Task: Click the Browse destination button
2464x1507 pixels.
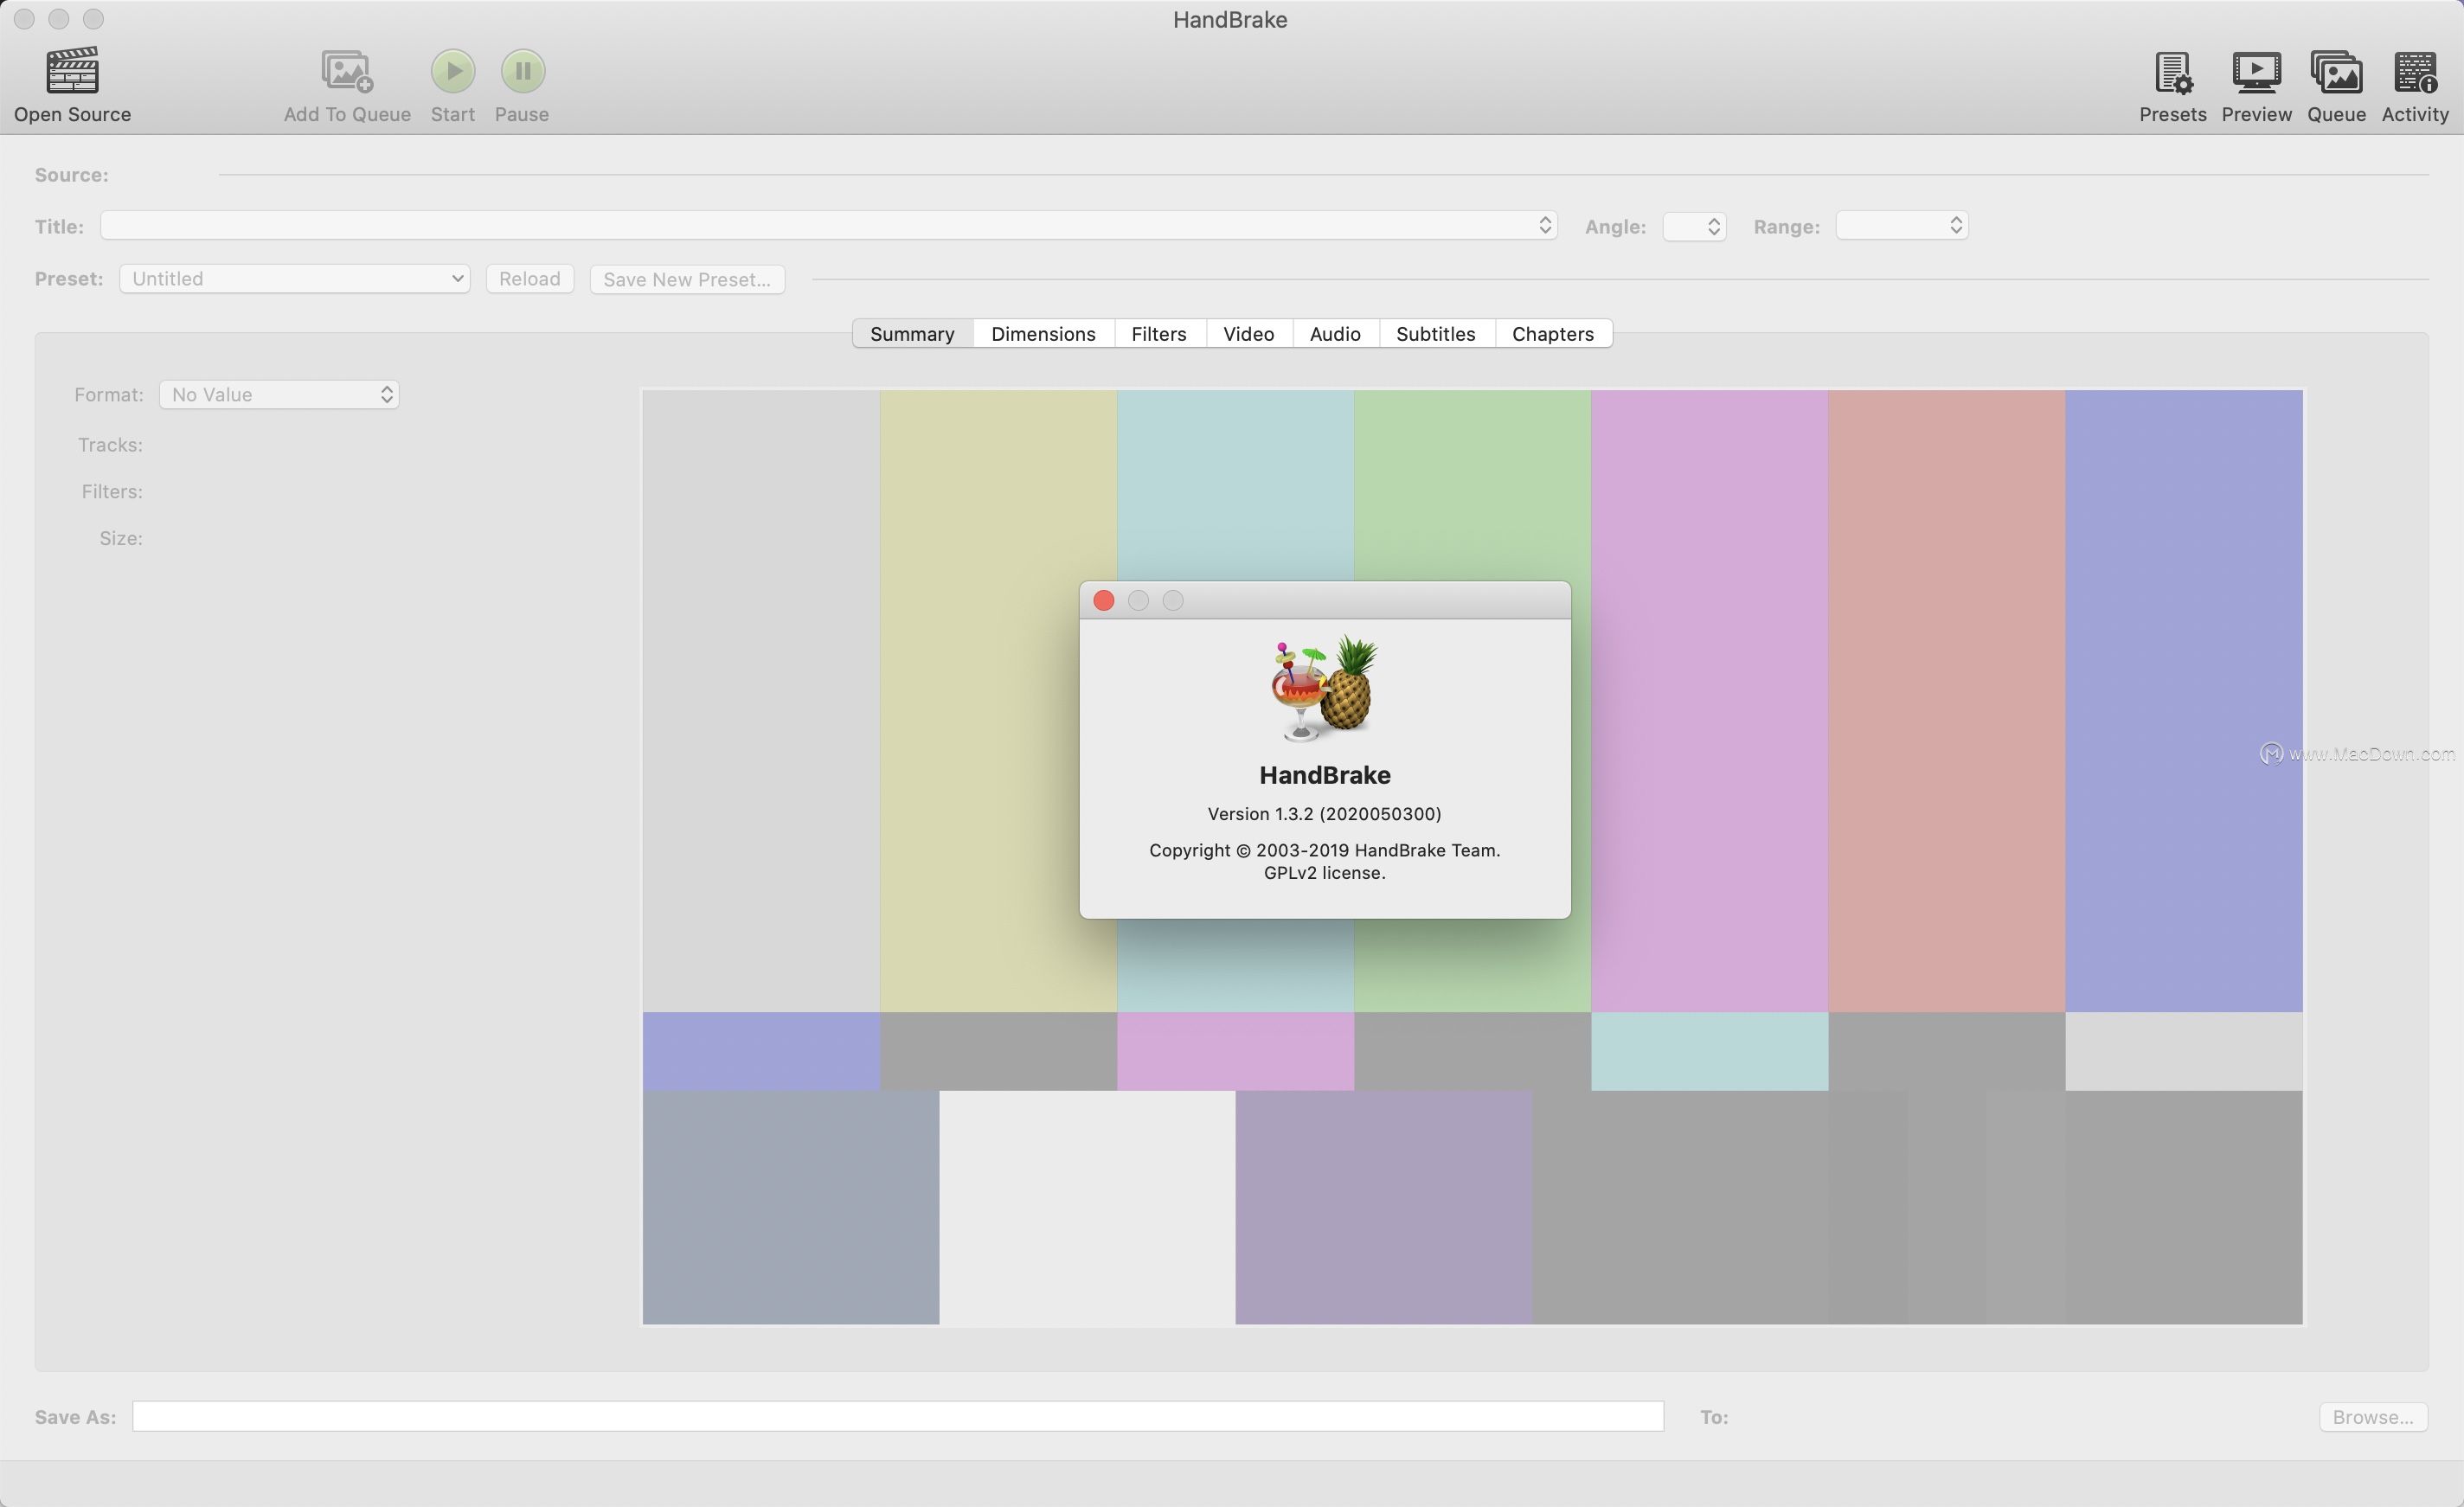Action: (2373, 1417)
